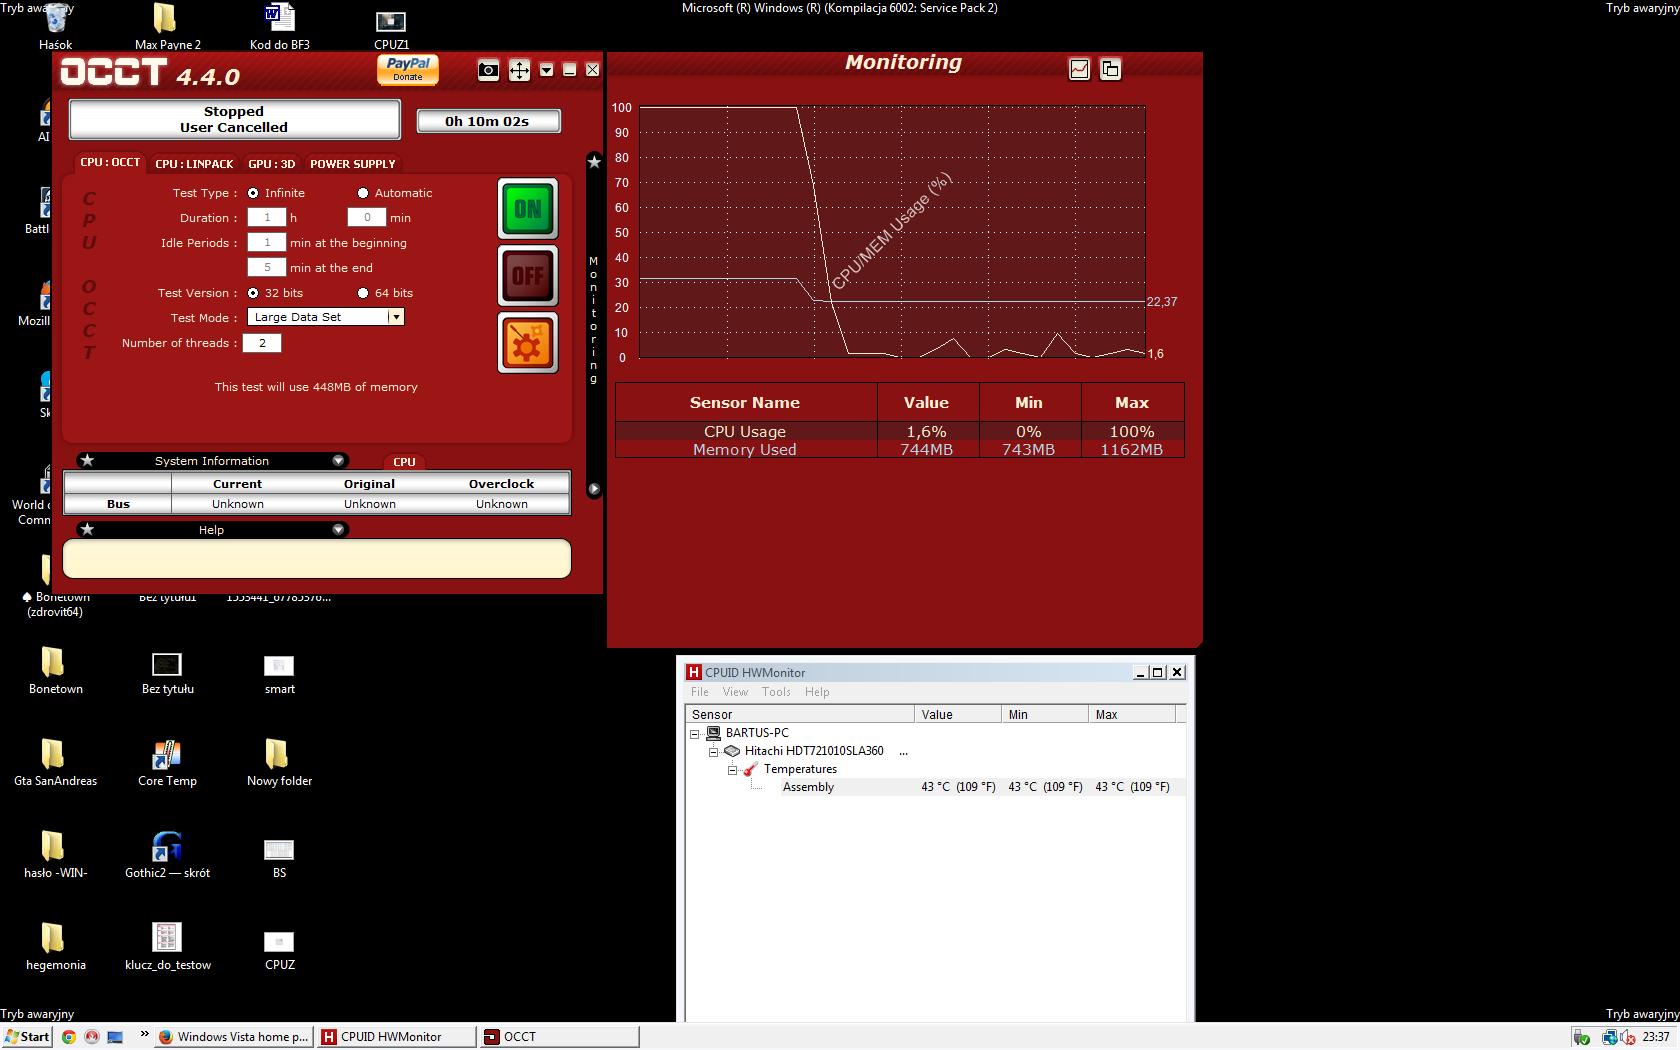Open the File menu in HWMonitor
The width and height of the screenshot is (1680, 1050).
[700, 692]
